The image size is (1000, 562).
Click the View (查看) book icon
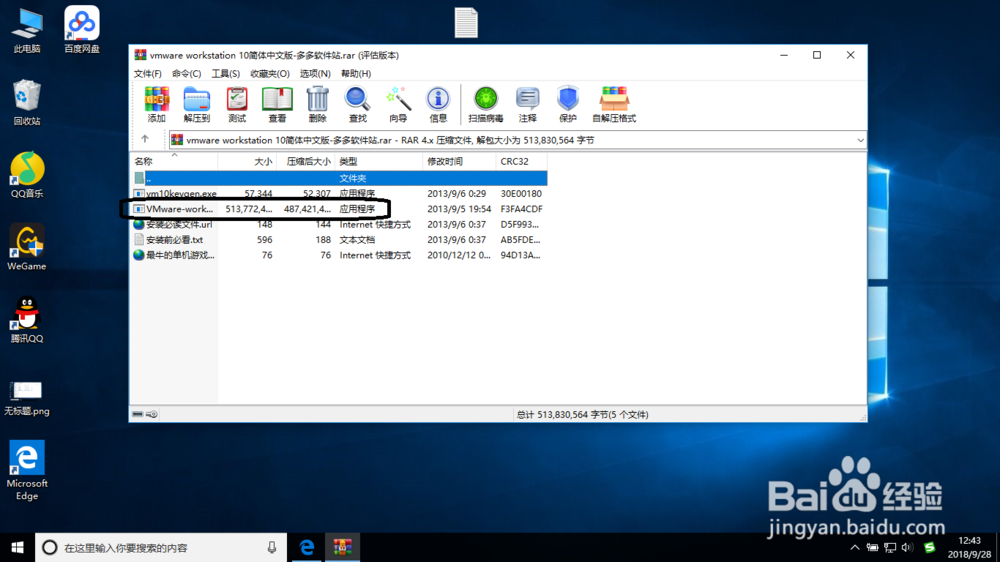pos(277,105)
